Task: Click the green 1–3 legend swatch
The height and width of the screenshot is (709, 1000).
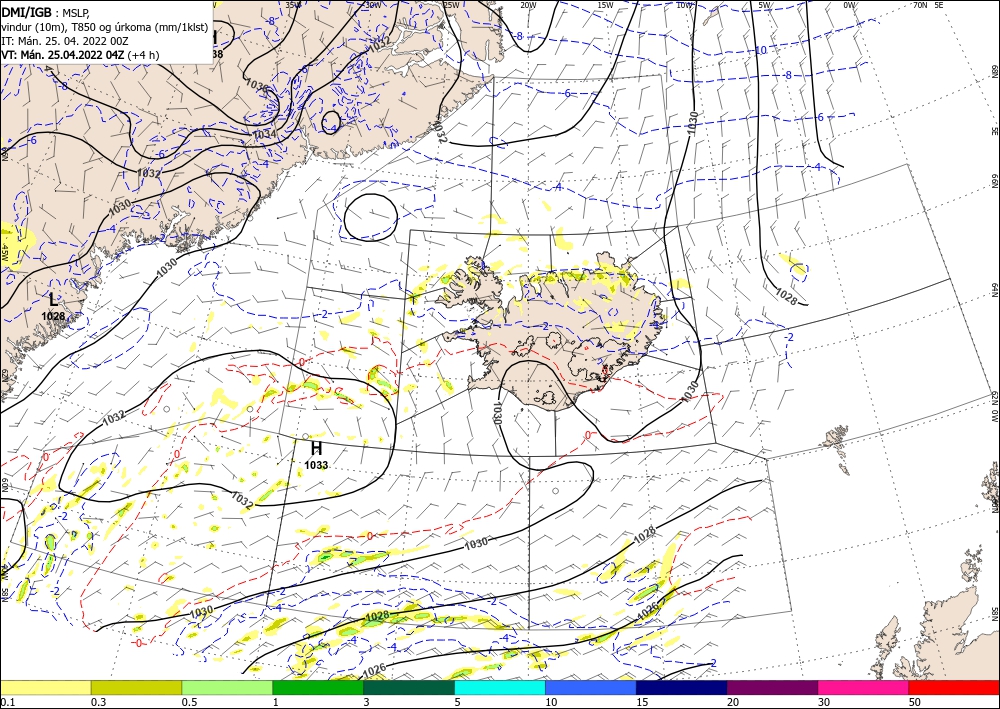Action: 318,687
